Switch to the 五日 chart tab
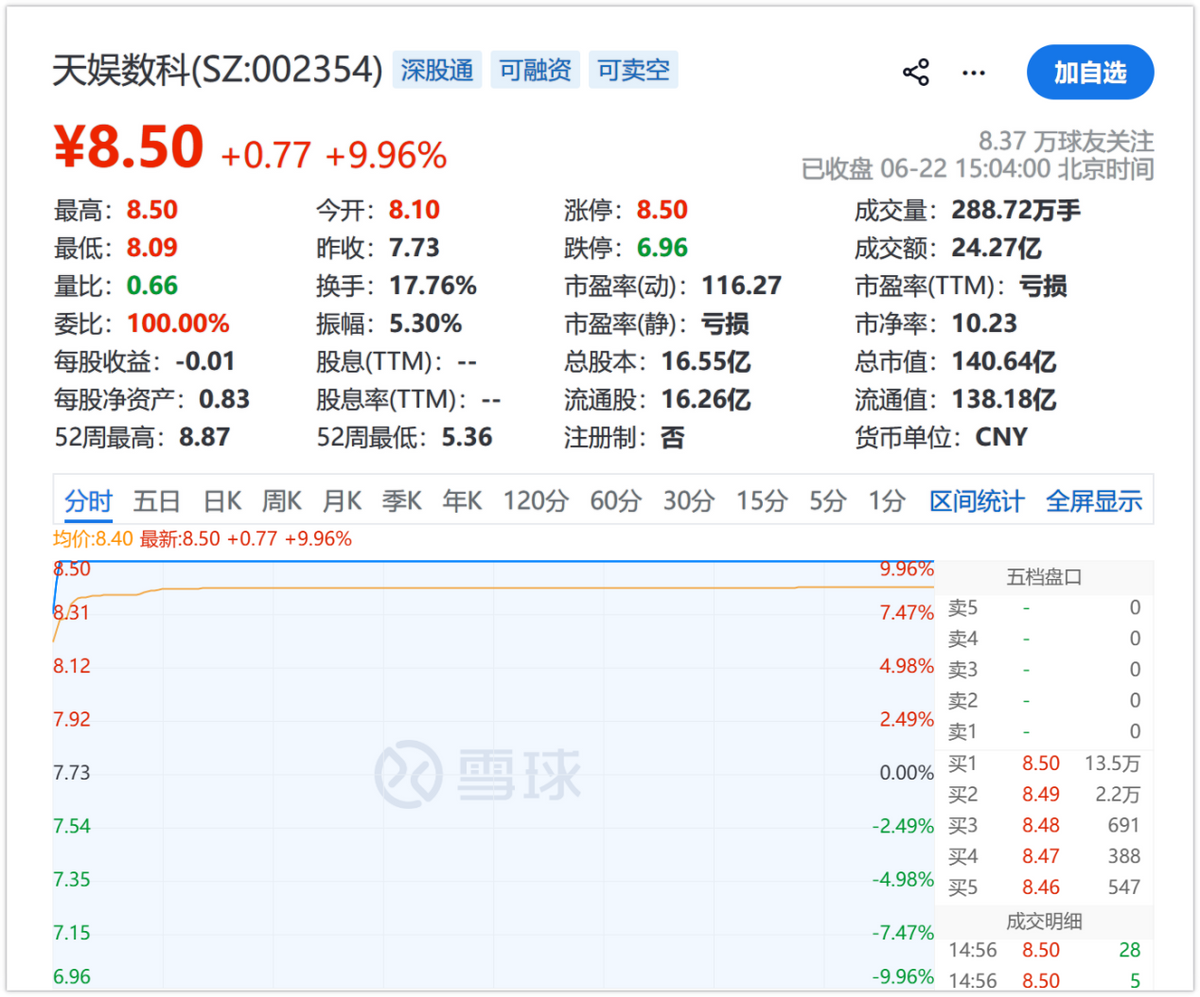 pos(157,501)
